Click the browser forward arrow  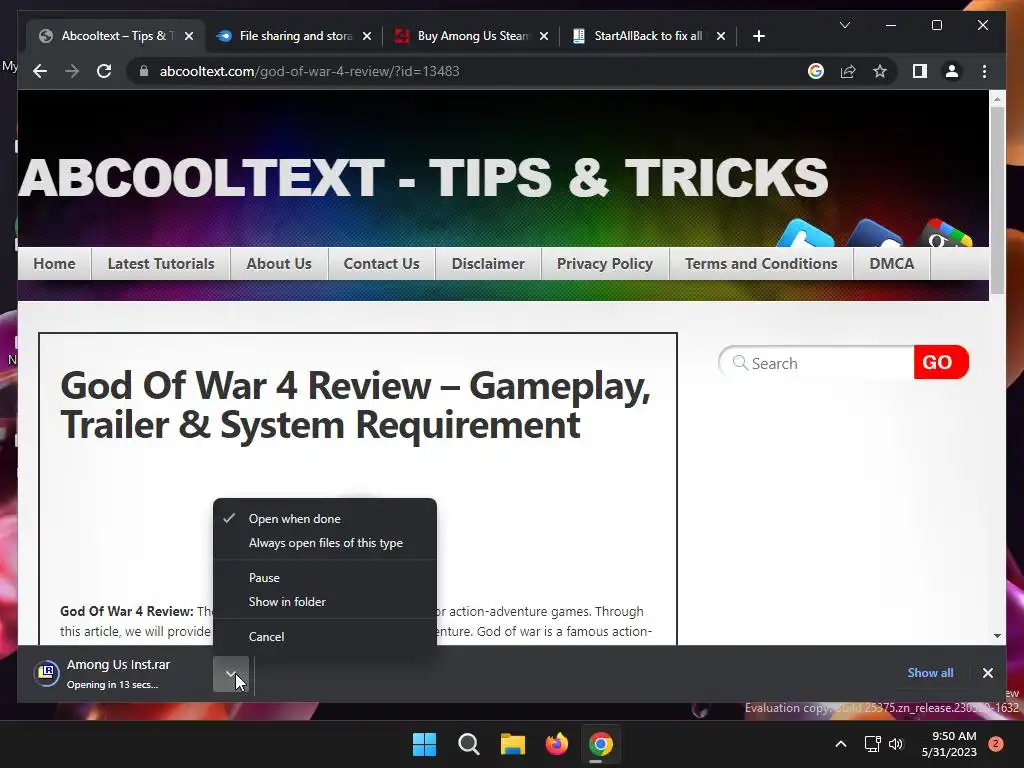tap(72, 71)
